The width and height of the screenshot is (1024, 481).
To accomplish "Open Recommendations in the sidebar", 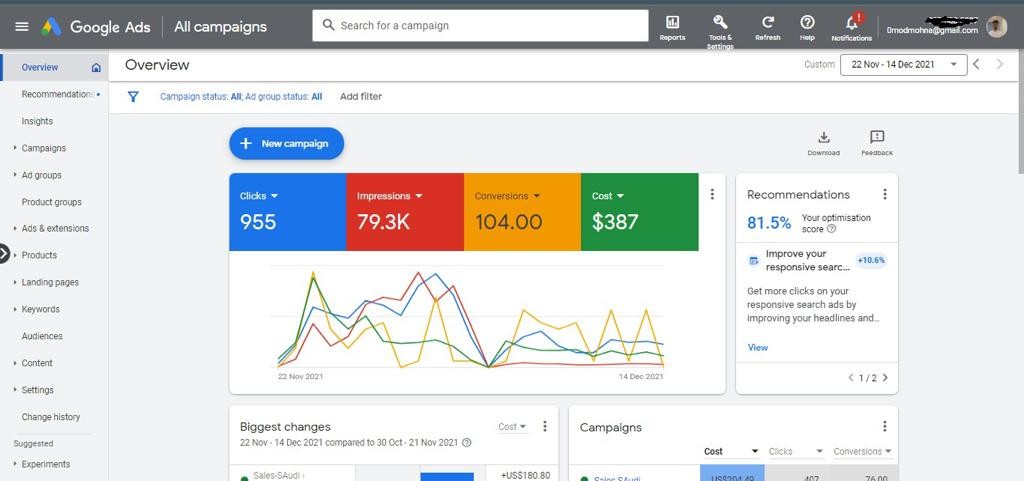I will pyautogui.click(x=57, y=94).
